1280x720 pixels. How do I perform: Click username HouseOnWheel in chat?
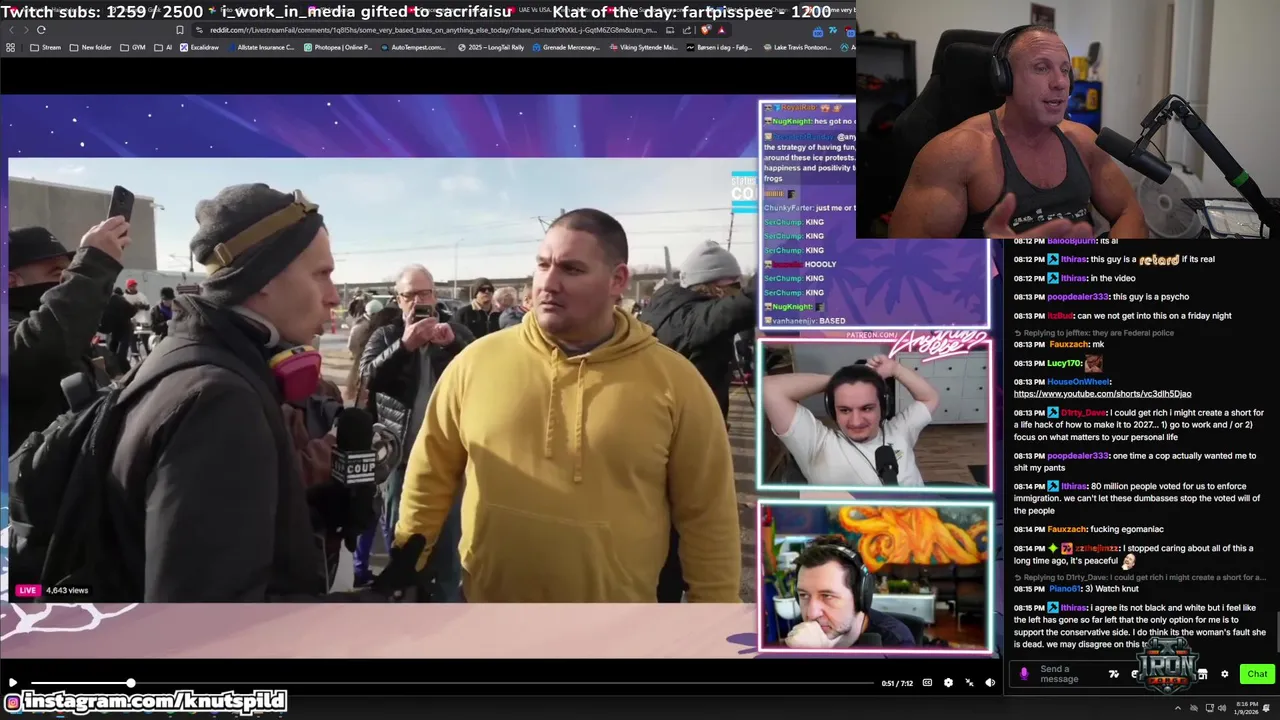(1079, 381)
